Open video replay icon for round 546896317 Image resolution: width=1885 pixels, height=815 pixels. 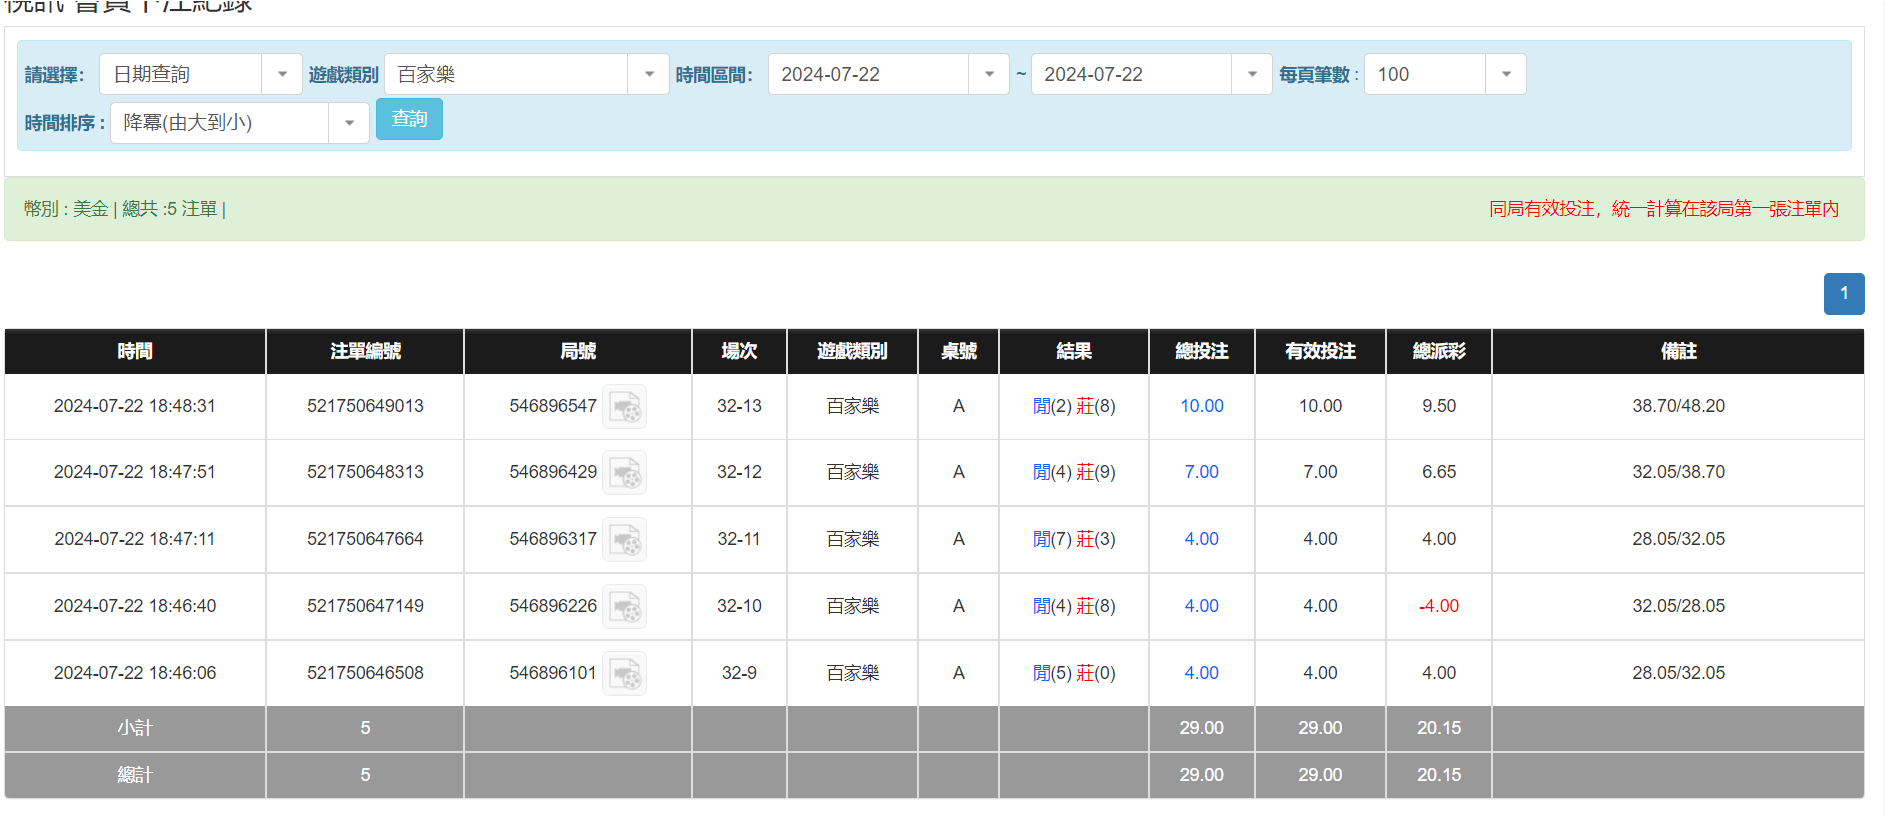click(x=625, y=540)
